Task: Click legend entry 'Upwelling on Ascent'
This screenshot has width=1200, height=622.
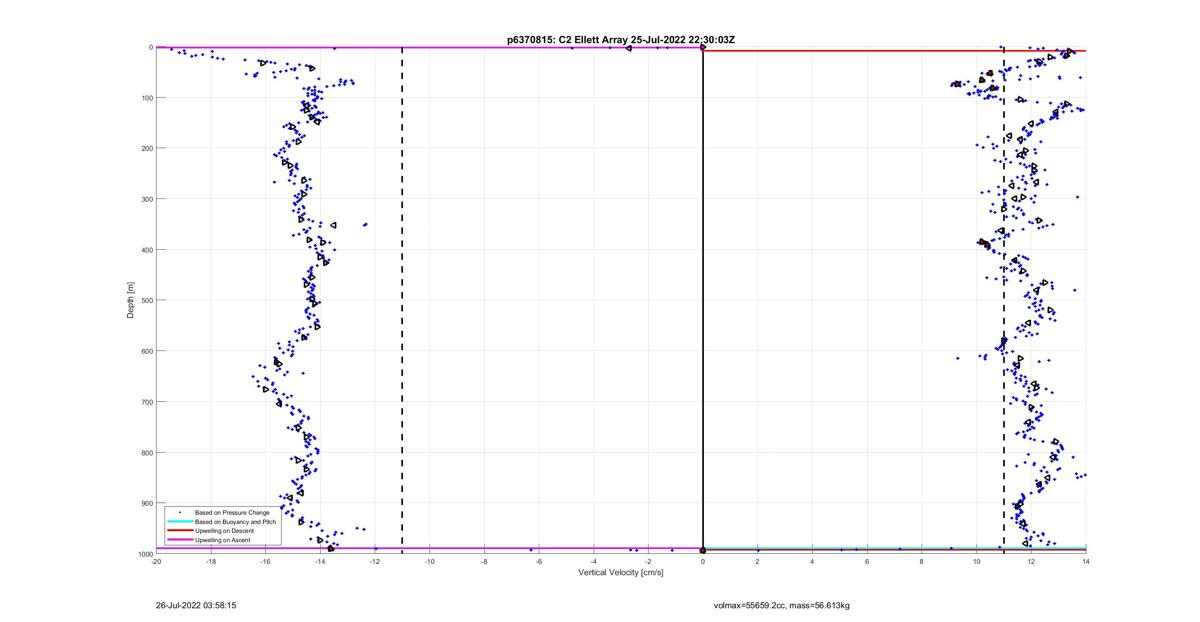Action: (x=223, y=539)
